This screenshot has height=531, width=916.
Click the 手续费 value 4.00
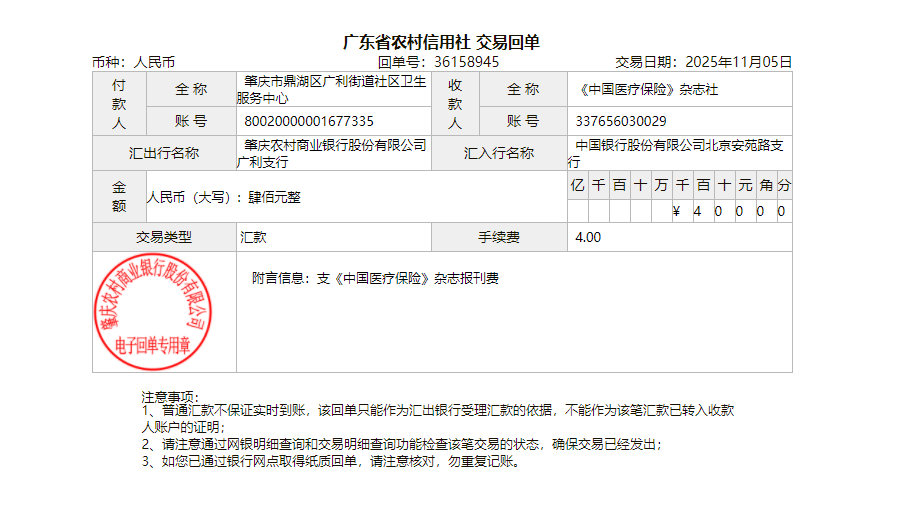tap(589, 238)
